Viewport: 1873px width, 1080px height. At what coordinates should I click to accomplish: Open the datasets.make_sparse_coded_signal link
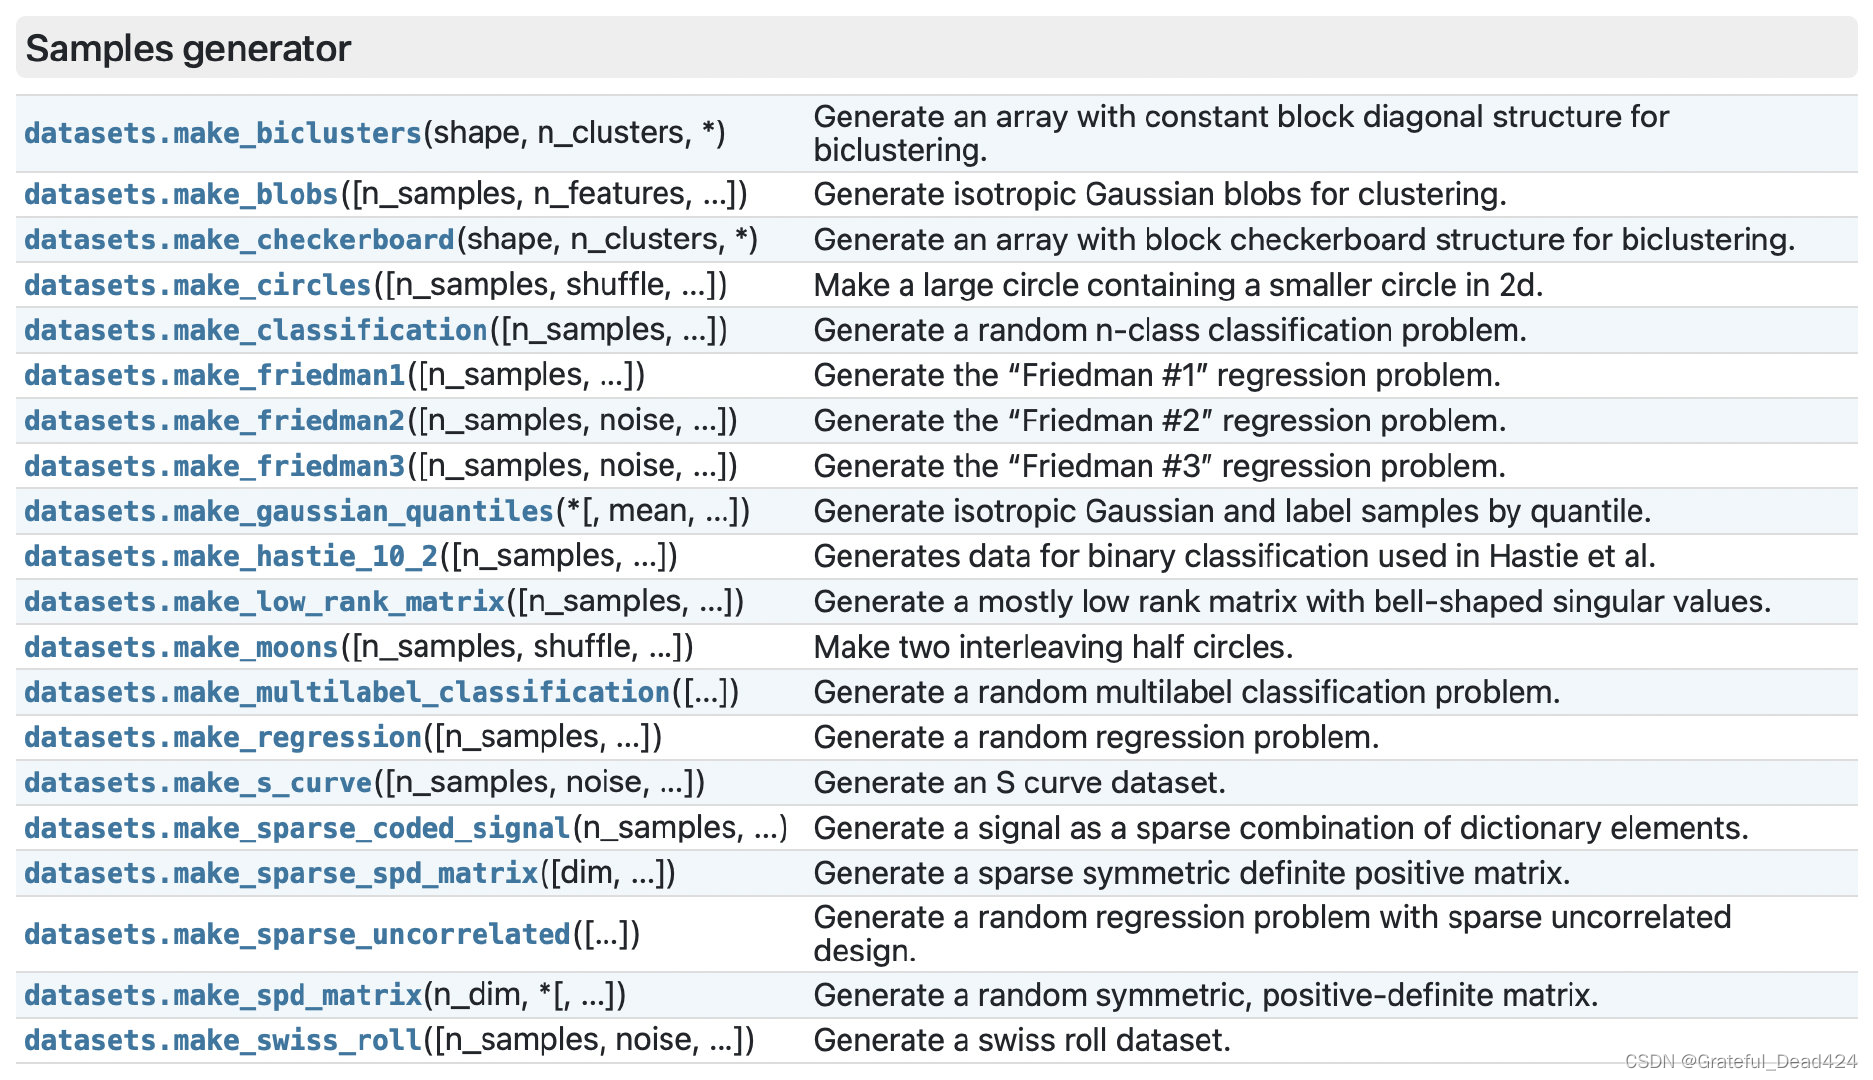(296, 828)
